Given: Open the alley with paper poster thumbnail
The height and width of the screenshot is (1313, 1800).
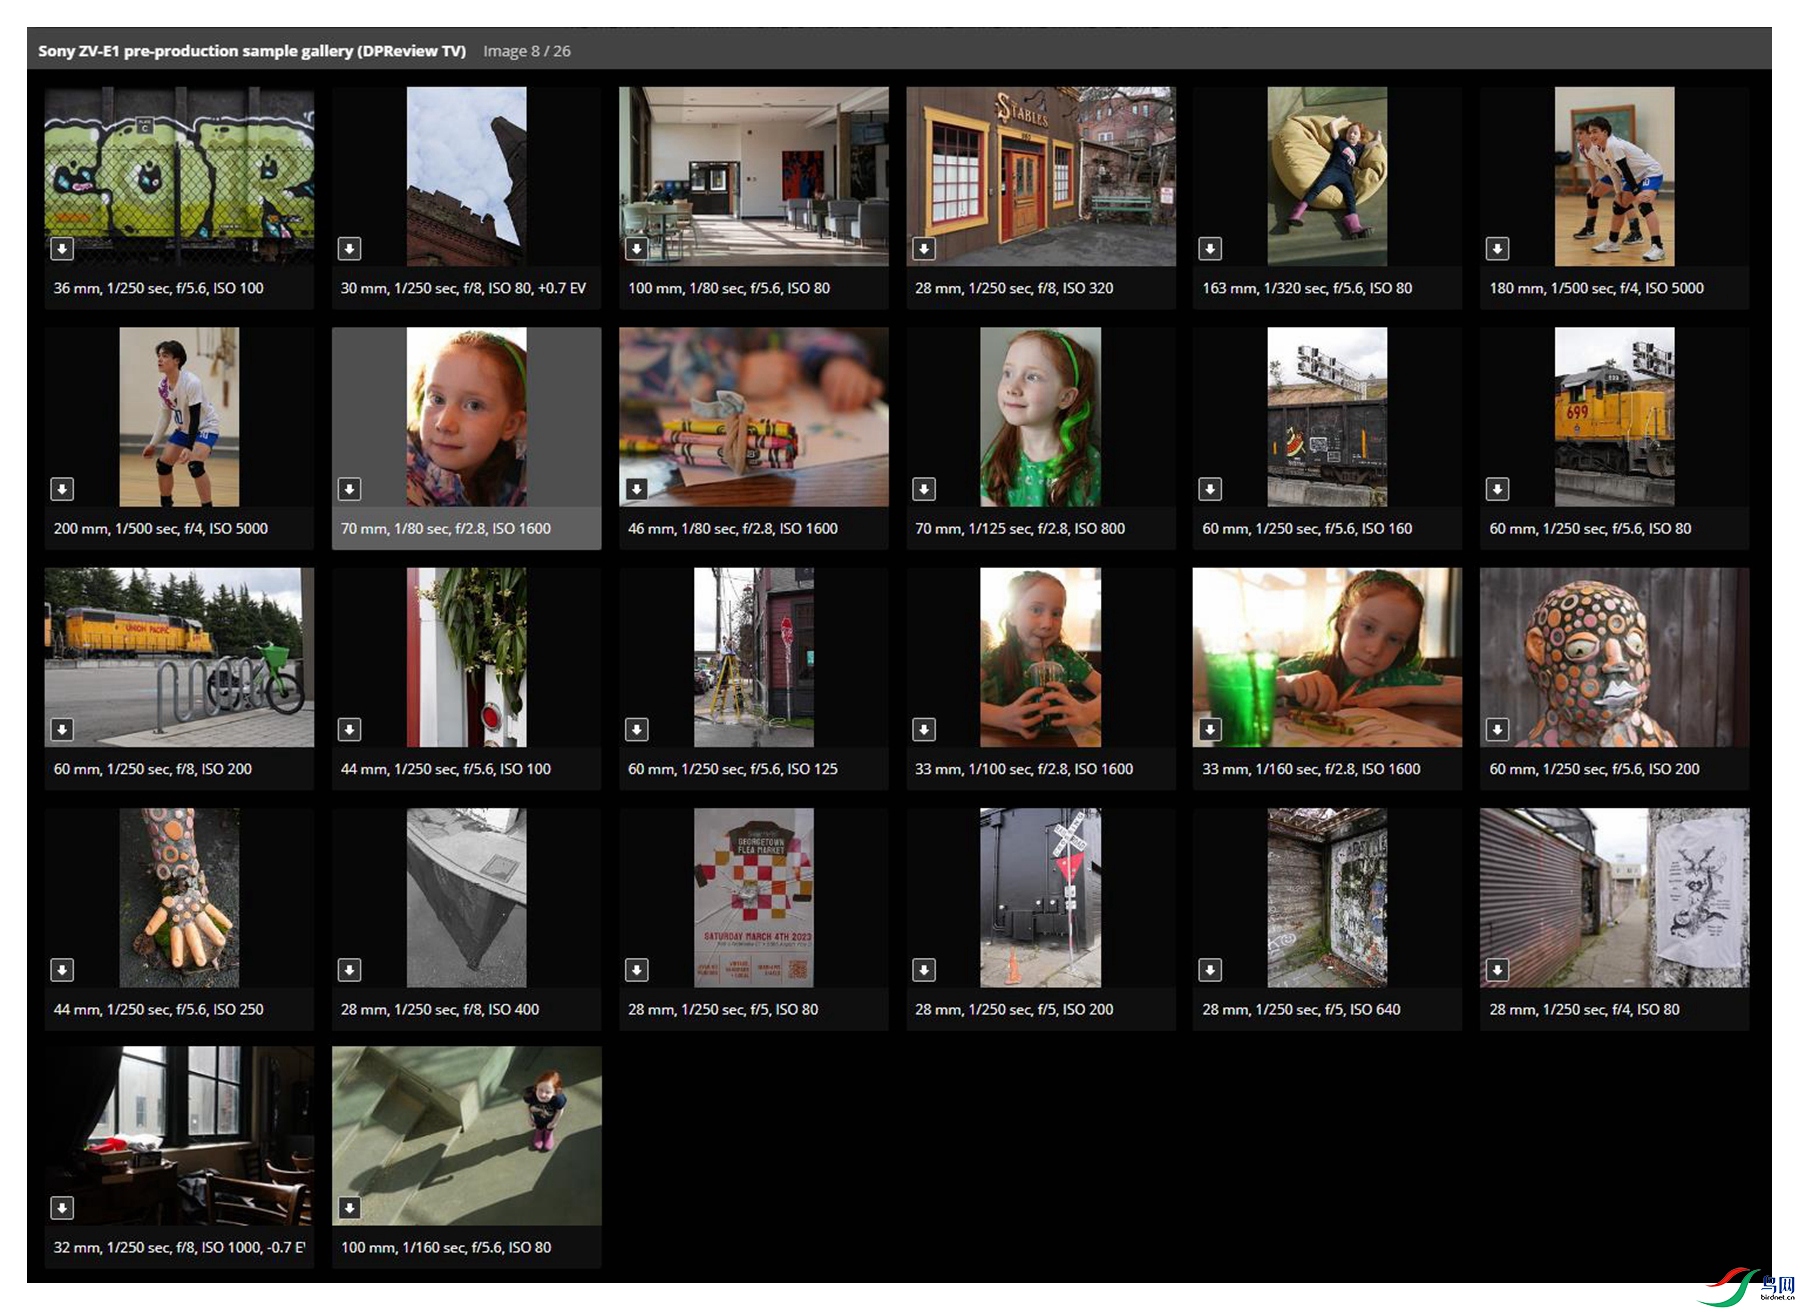Looking at the screenshot, I should tap(1614, 897).
